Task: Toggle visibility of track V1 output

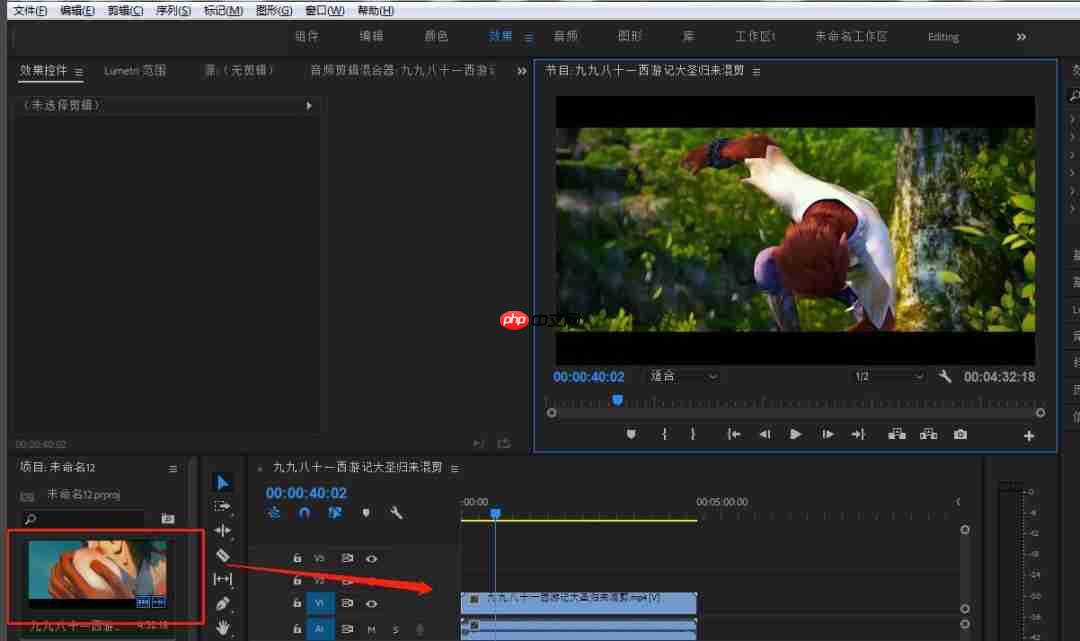Action: [372, 603]
